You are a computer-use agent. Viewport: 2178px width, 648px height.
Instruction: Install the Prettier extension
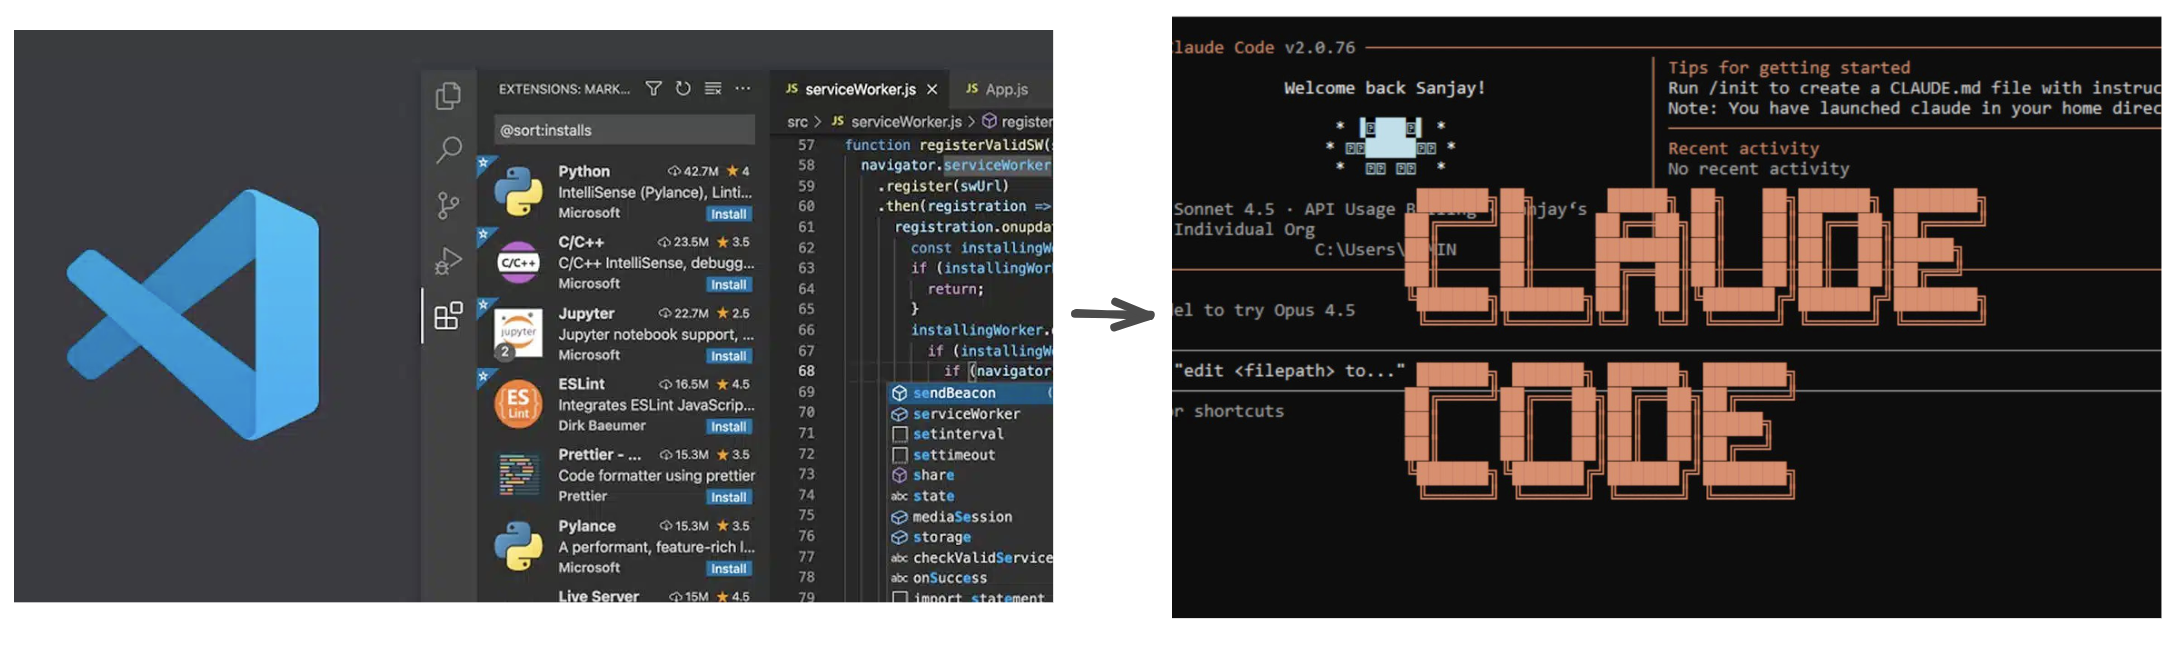pos(728,497)
